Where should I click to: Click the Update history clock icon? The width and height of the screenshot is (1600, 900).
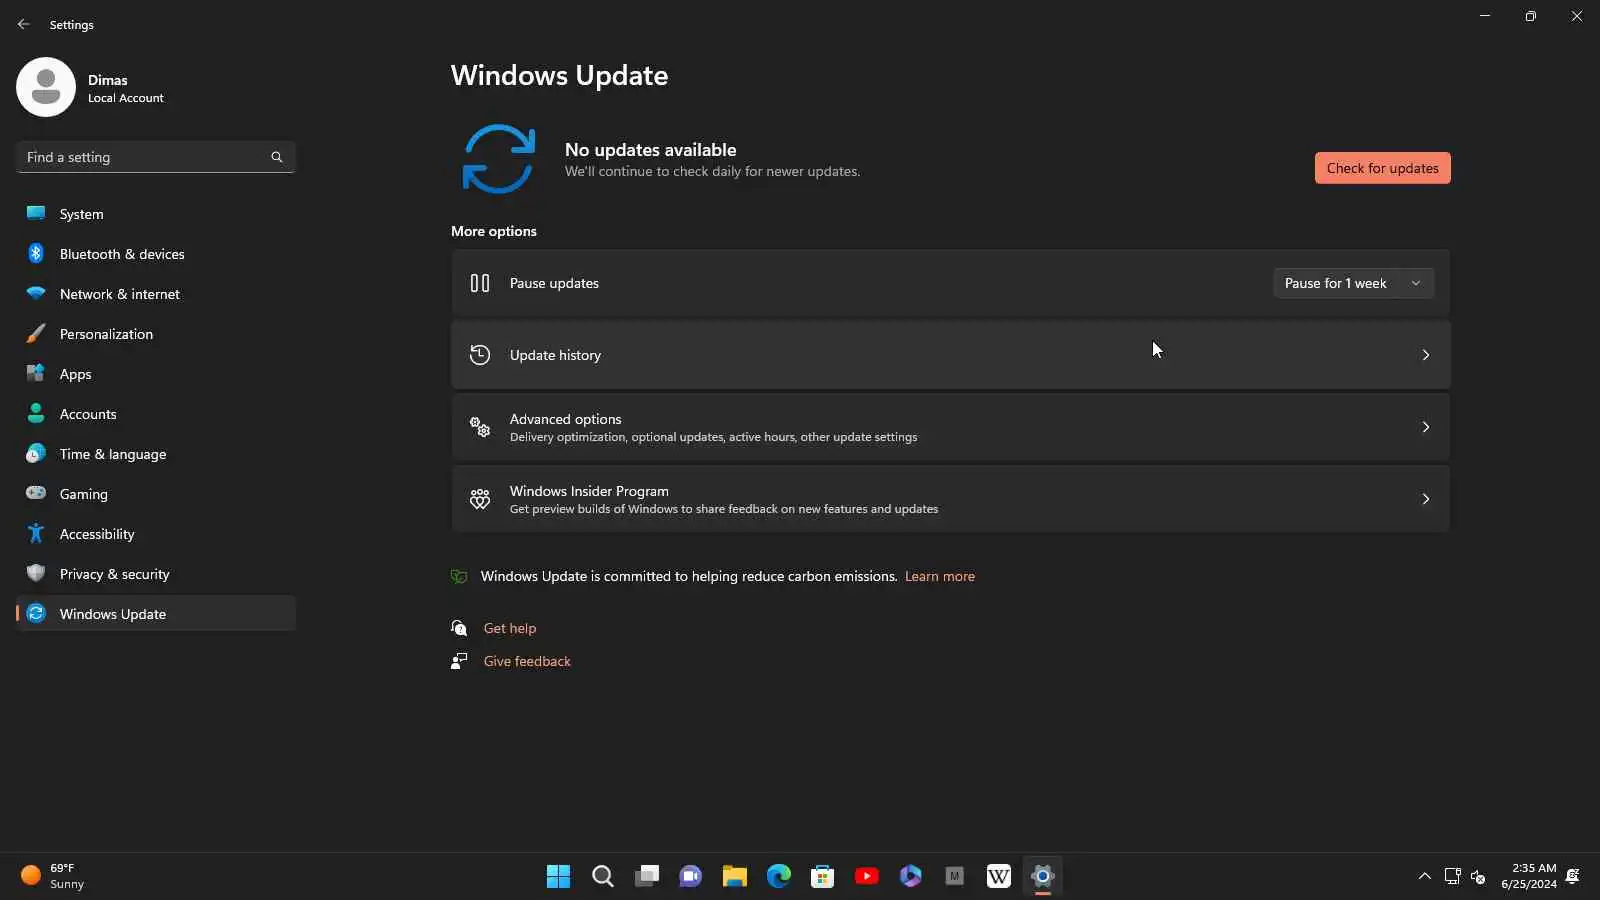coord(480,355)
